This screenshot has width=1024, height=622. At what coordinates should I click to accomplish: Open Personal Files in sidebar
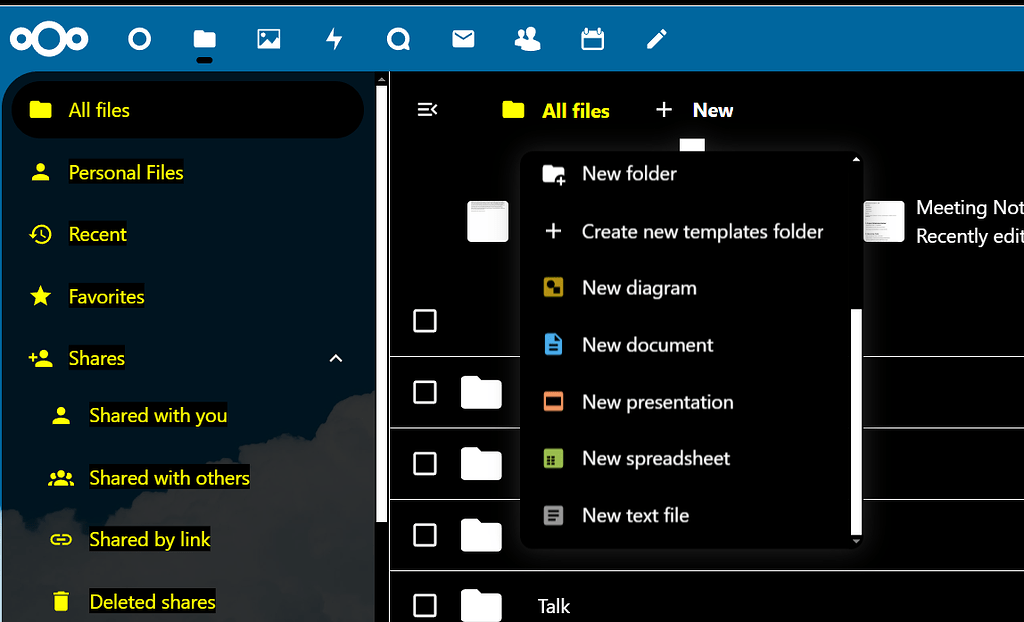126,172
